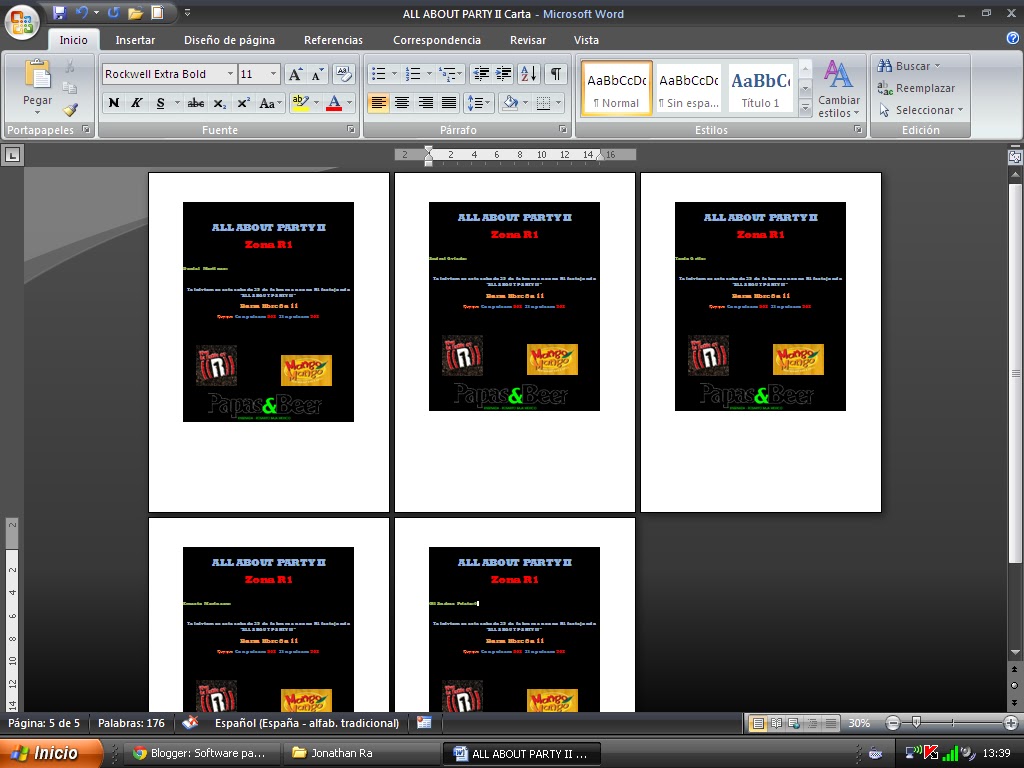Align text left

tap(378, 103)
